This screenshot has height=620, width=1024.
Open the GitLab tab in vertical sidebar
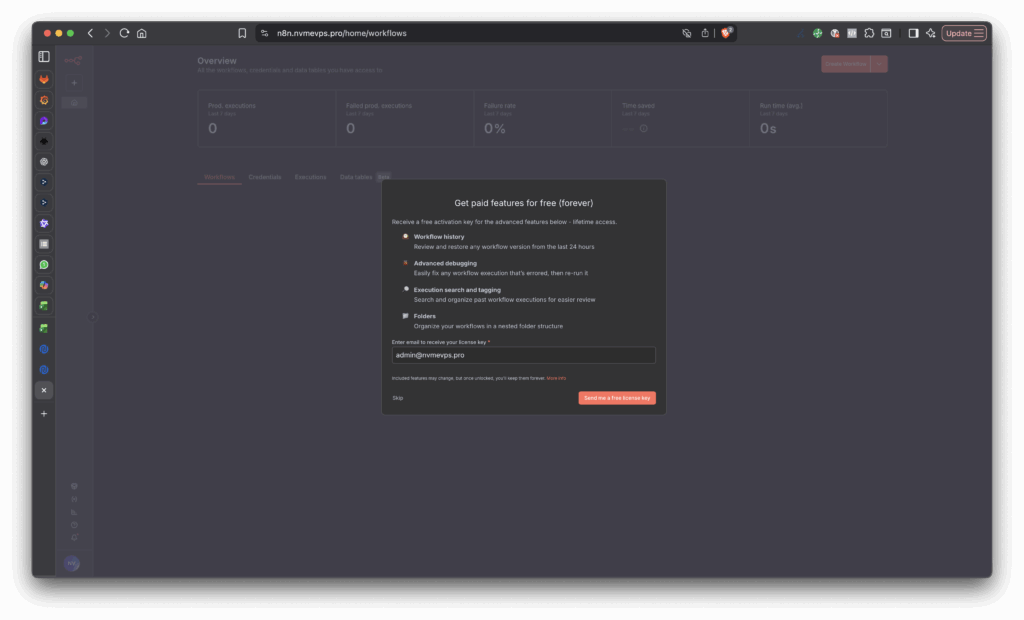44,79
